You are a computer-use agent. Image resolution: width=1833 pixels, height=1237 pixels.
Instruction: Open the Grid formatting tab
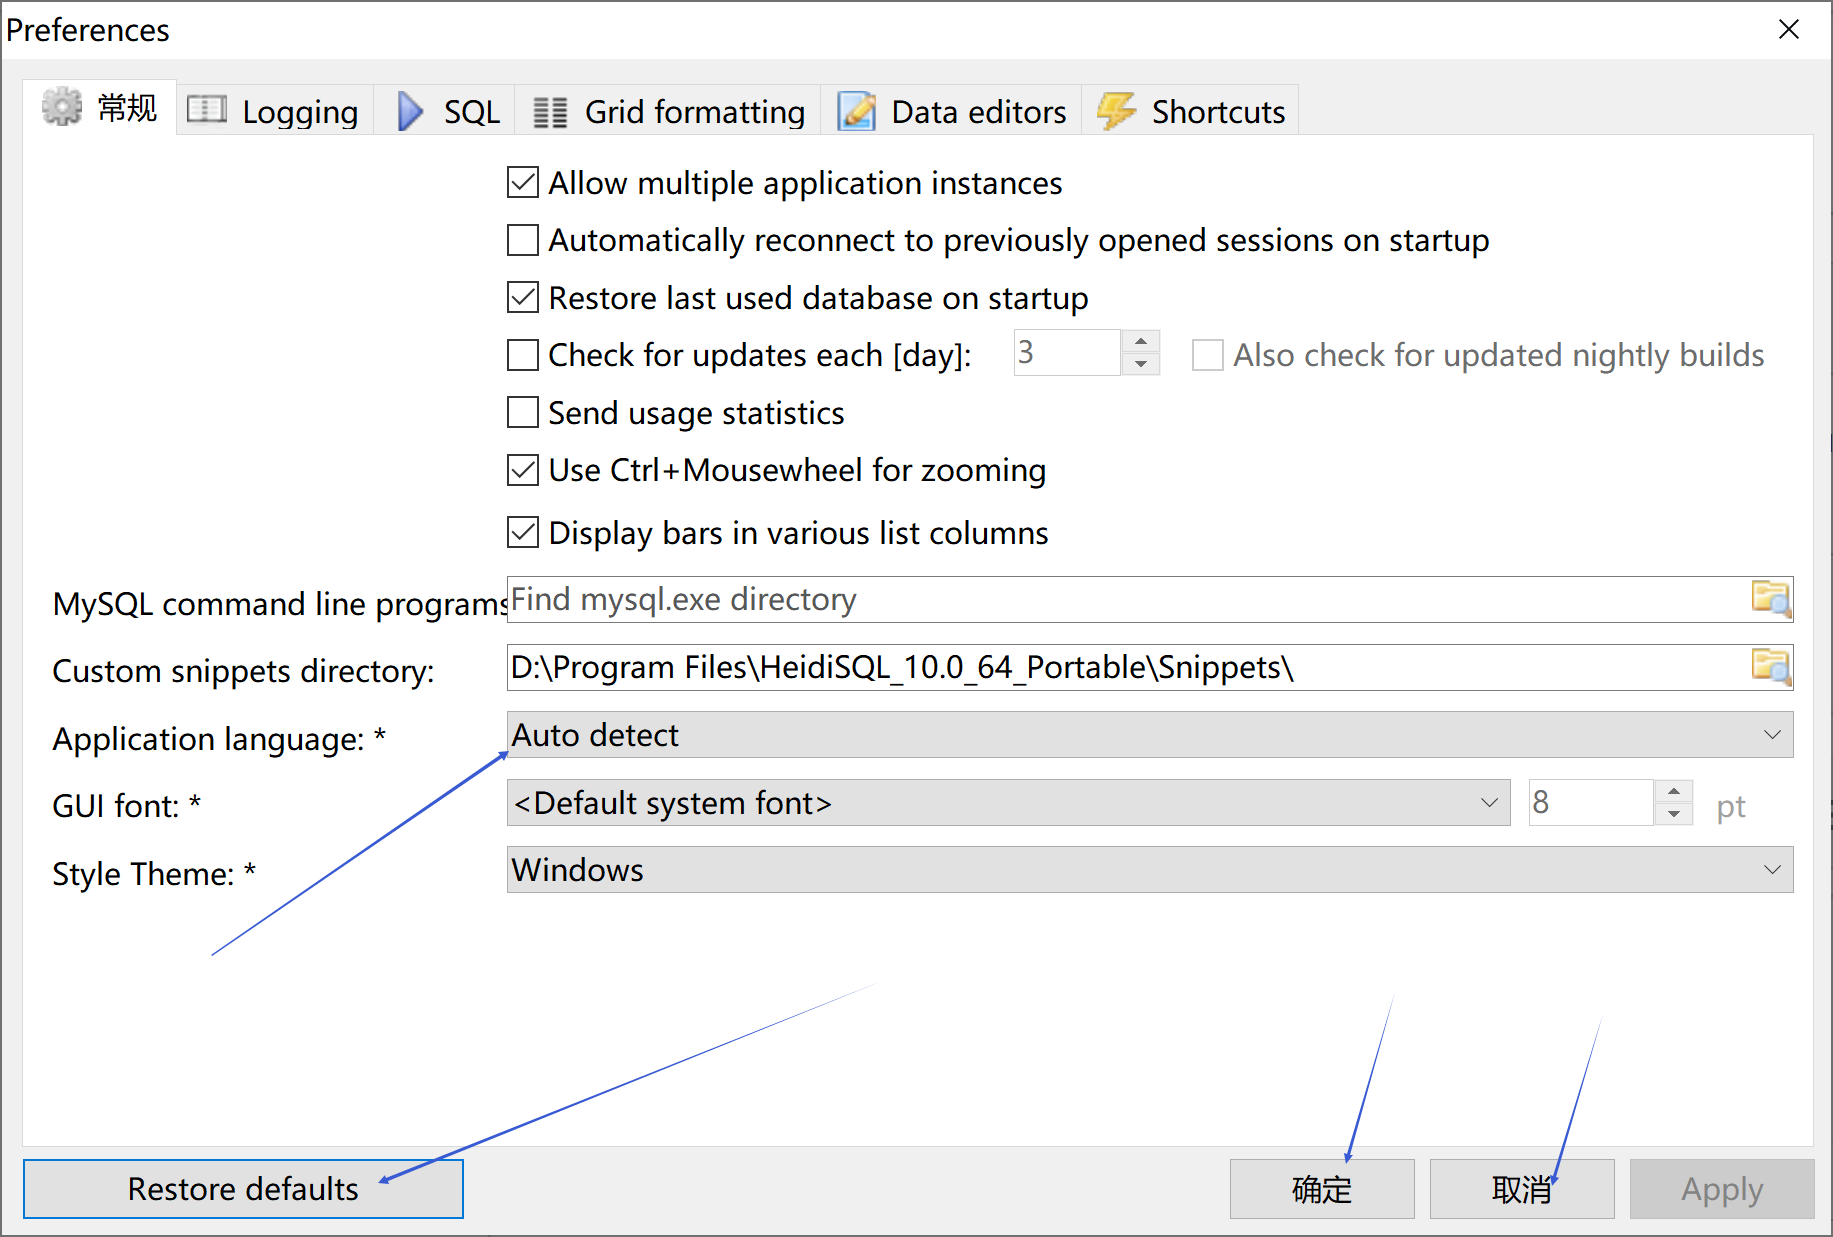click(669, 111)
